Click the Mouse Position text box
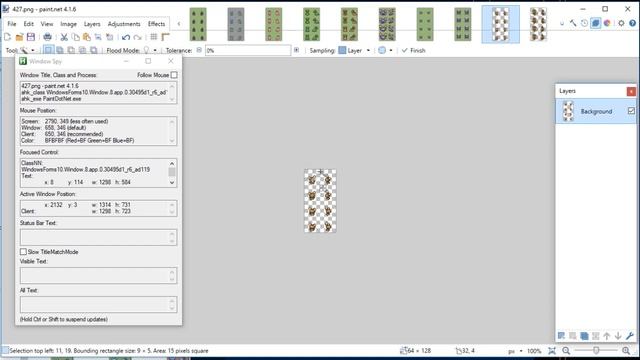 pyautogui.click(x=98, y=131)
